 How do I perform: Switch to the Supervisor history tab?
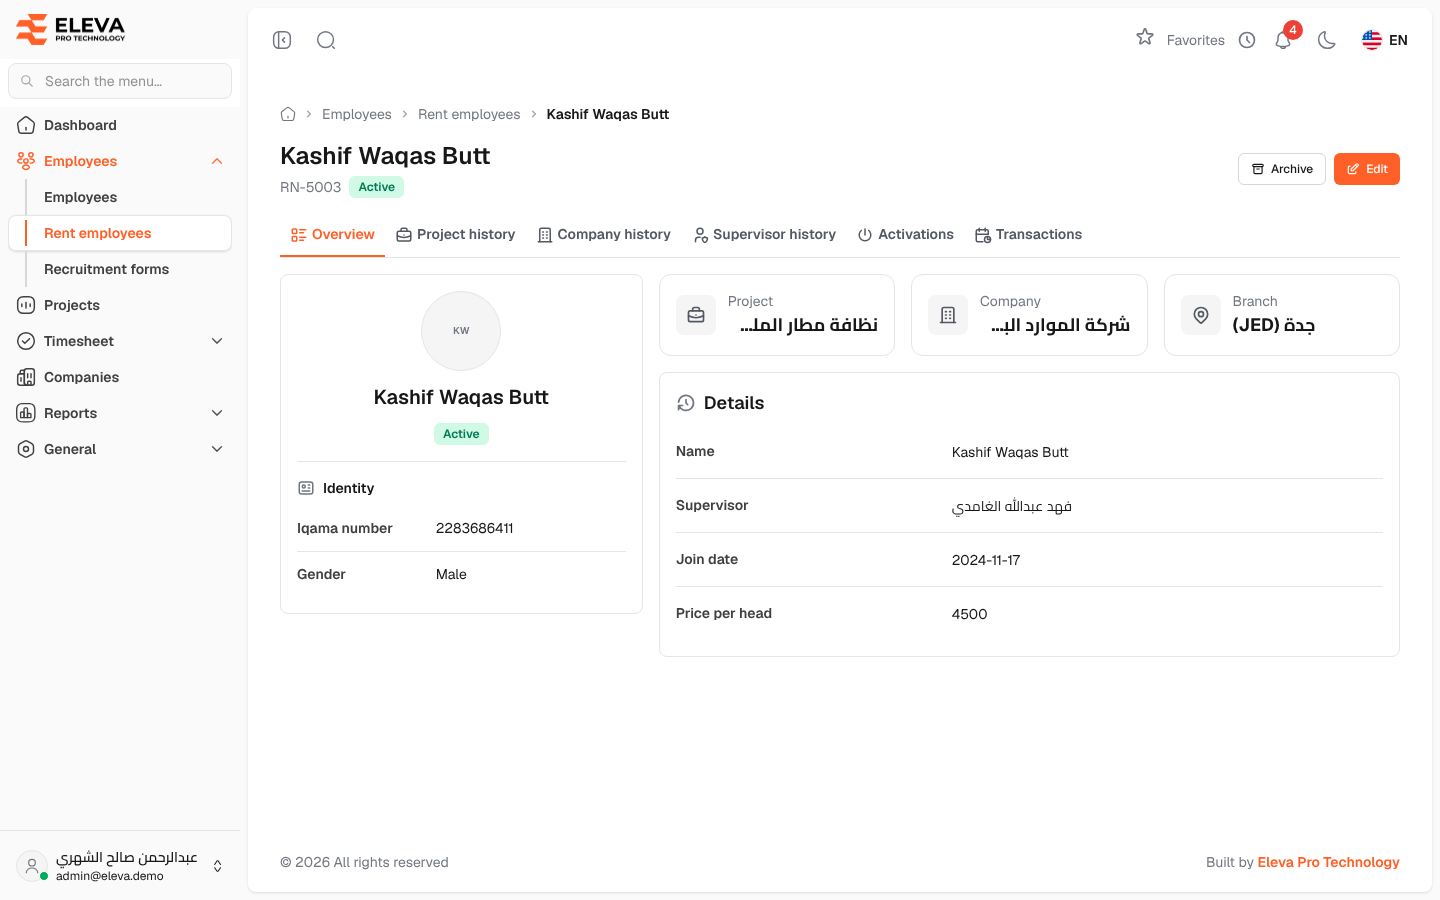tap(765, 235)
